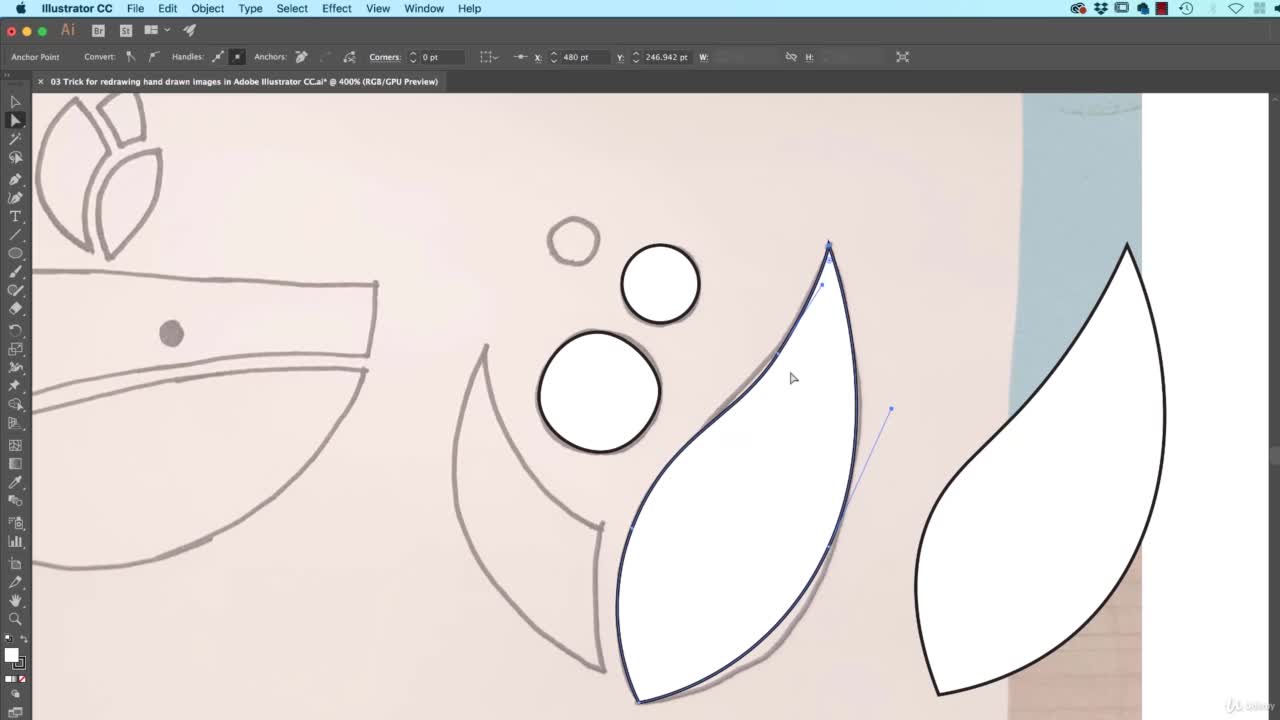
Task: Click the Y value field 246.942 pt
Action: pyautogui.click(x=667, y=57)
